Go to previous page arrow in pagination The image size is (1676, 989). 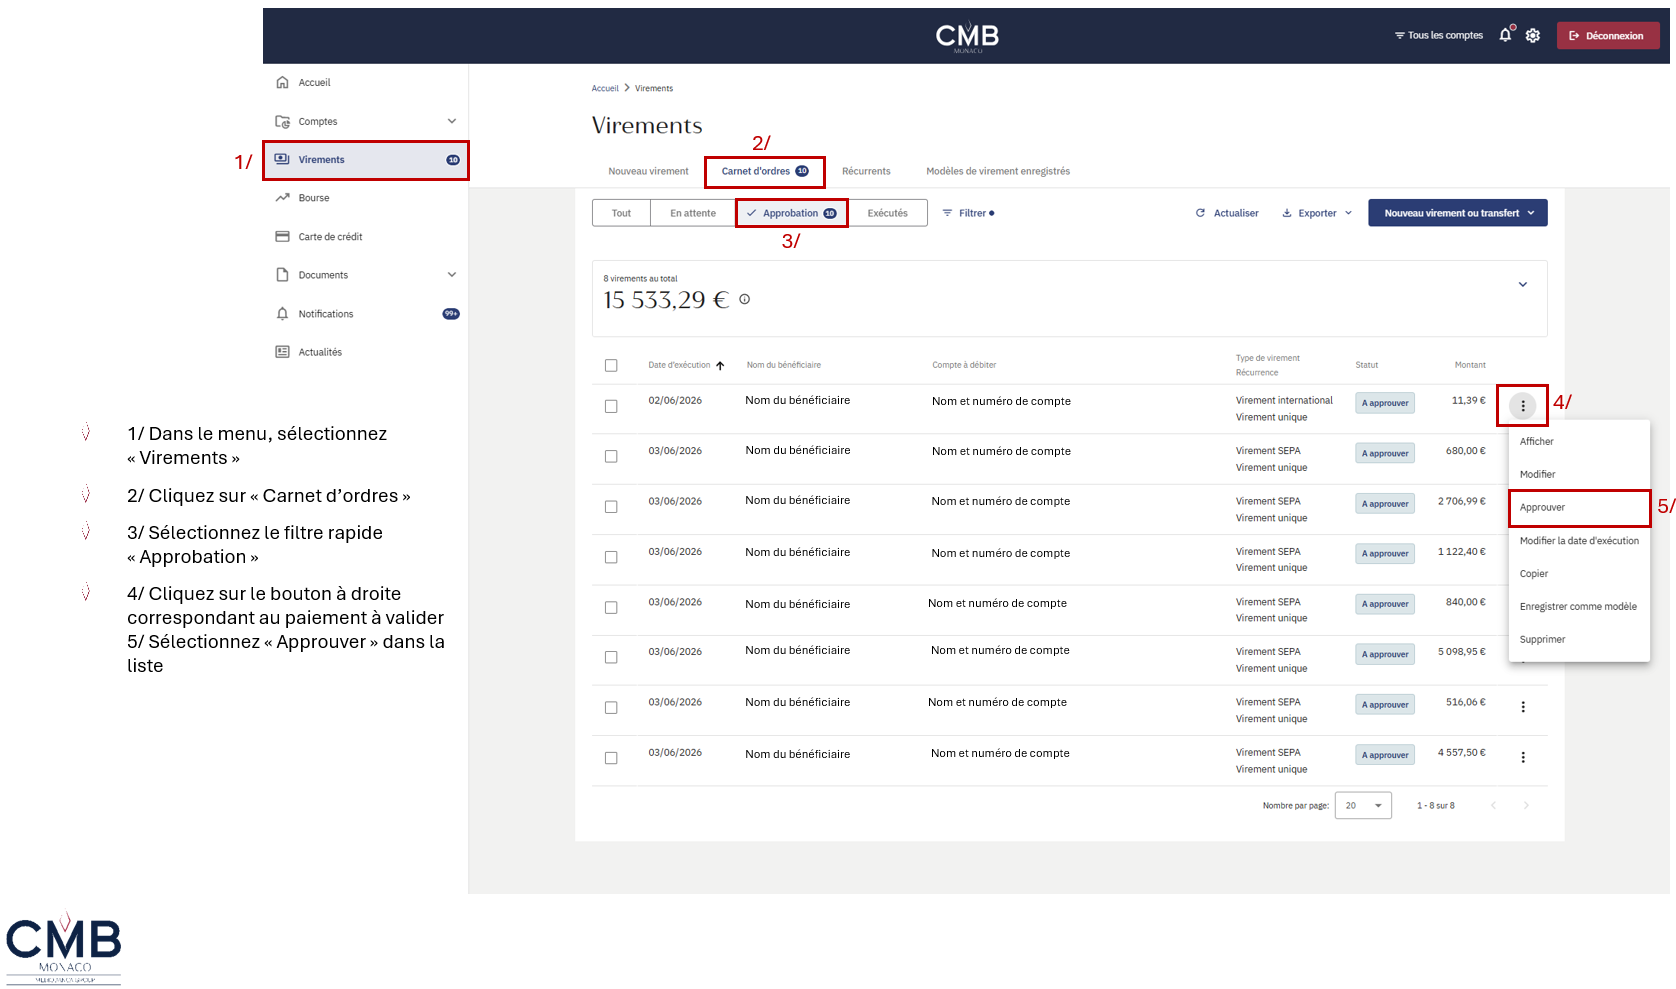[x=1493, y=805]
